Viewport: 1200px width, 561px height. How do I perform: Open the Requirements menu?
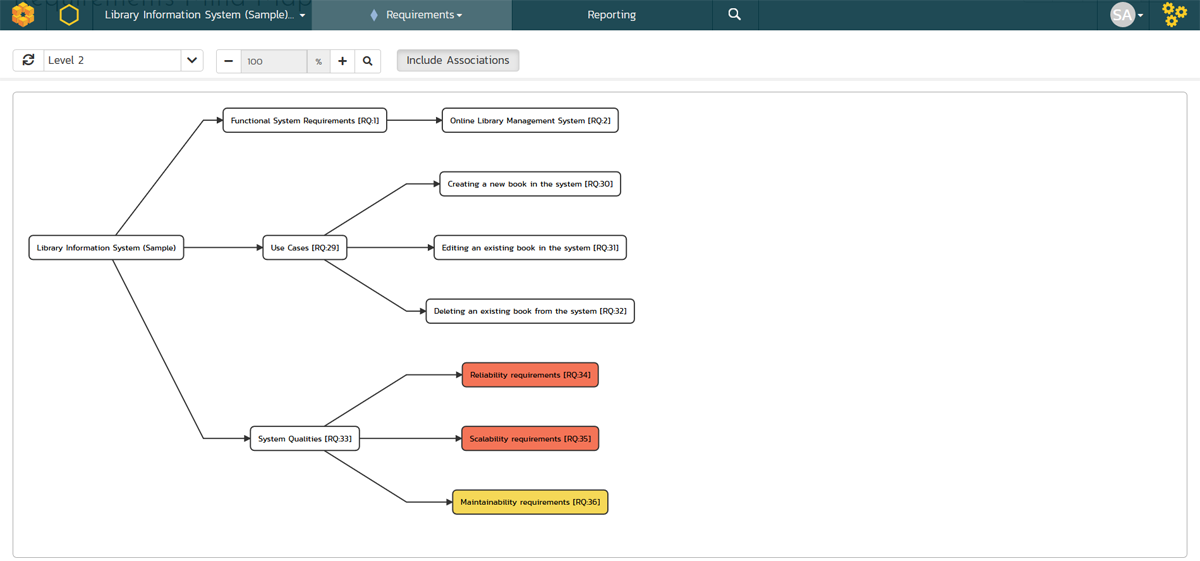coord(424,15)
